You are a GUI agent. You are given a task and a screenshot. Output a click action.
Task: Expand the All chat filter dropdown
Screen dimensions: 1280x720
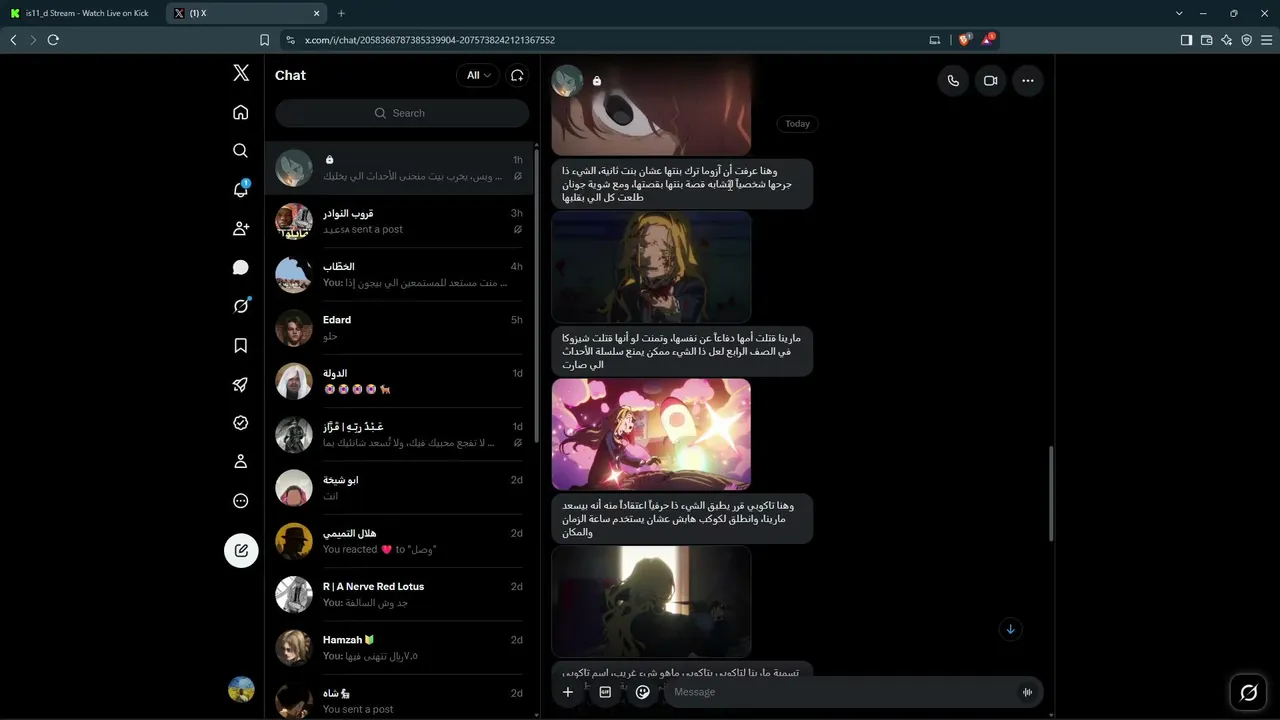pyautogui.click(x=478, y=75)
